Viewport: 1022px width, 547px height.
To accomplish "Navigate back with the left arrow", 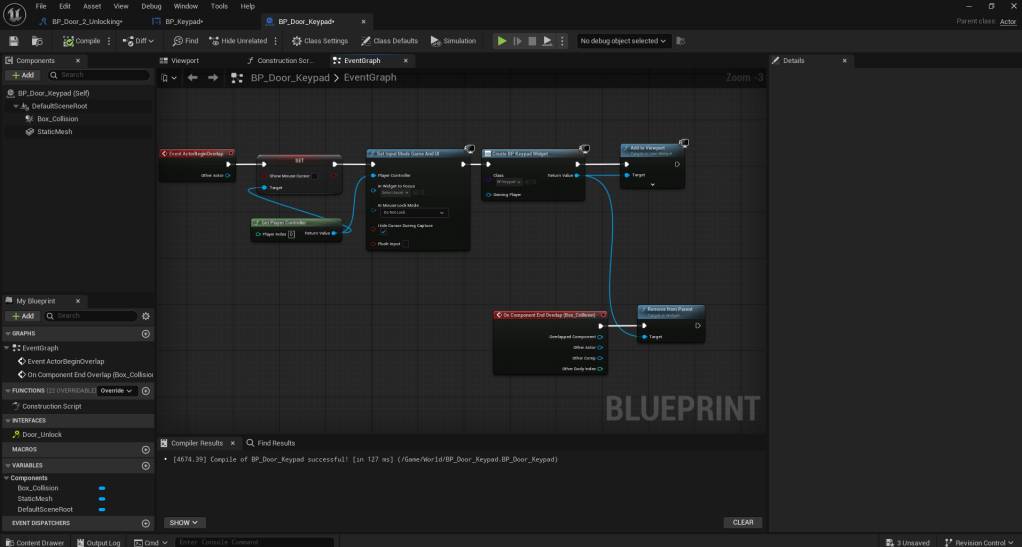I will pos(193,77).
